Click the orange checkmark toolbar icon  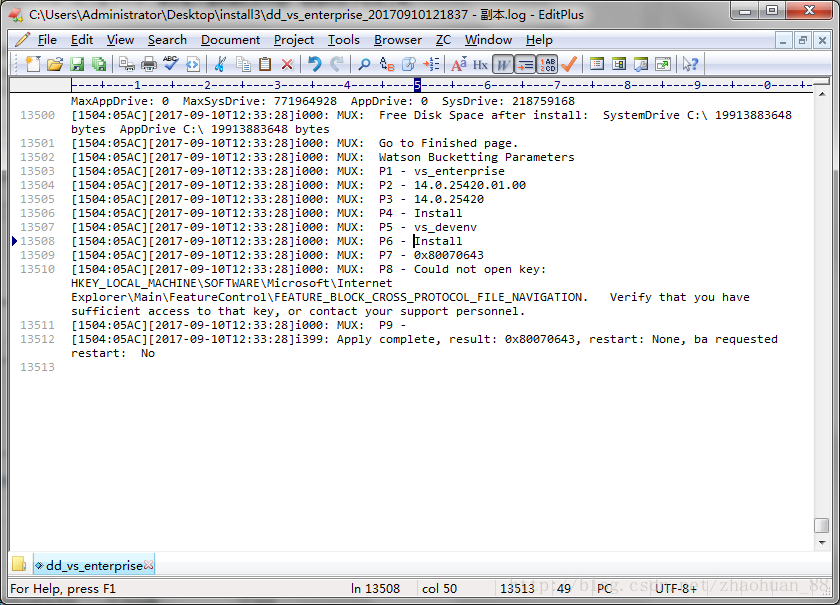(569, 64)
